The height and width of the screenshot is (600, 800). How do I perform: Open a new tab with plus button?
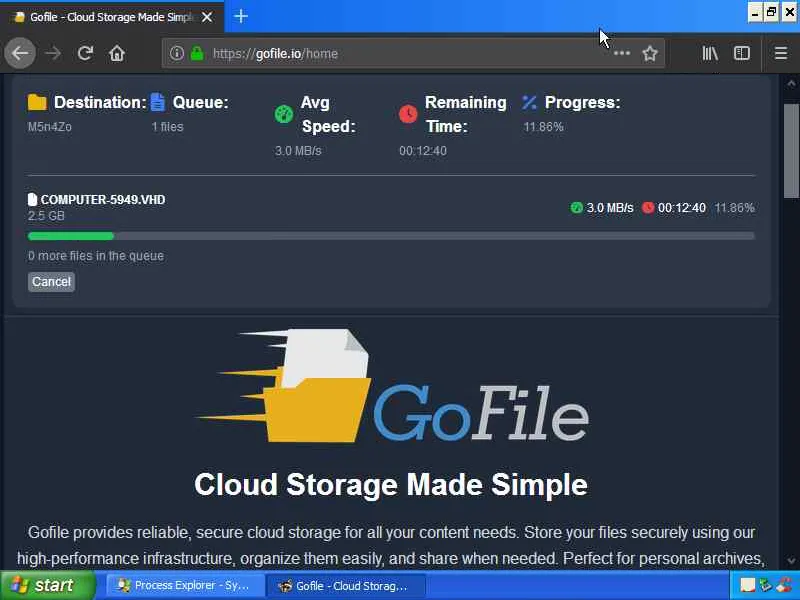pos(241,16)
